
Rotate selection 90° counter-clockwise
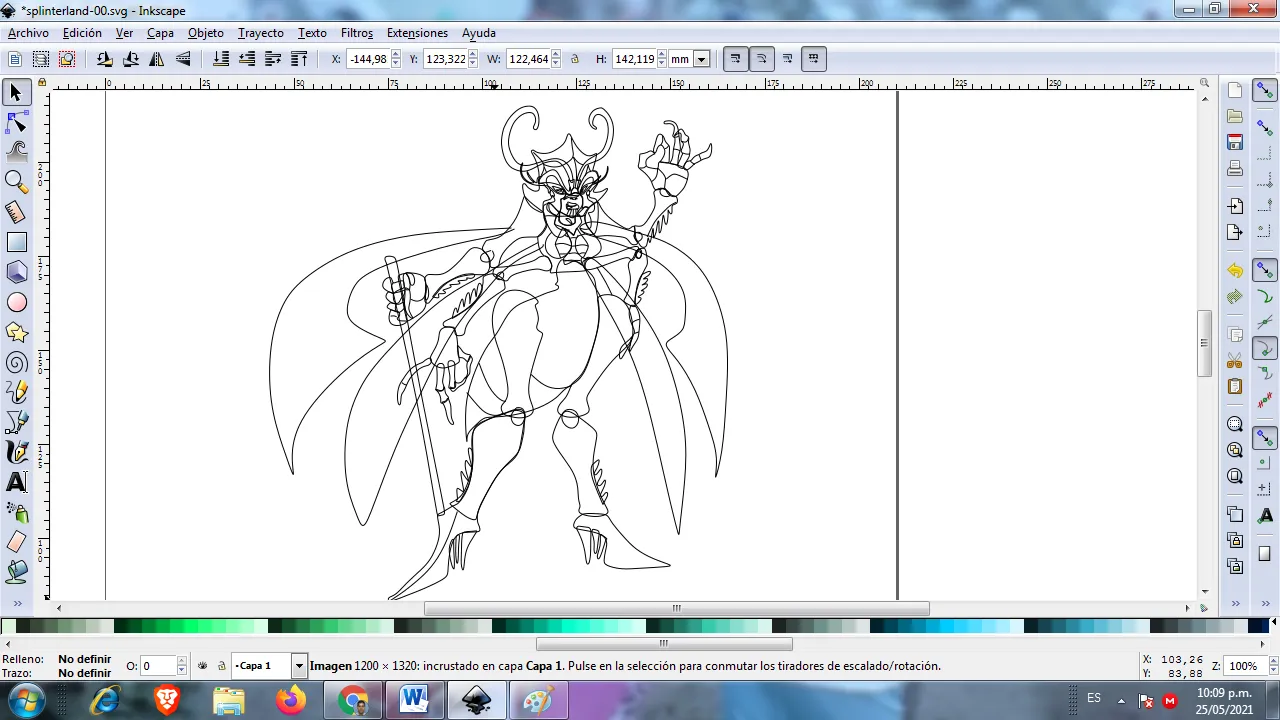[105, 59]
